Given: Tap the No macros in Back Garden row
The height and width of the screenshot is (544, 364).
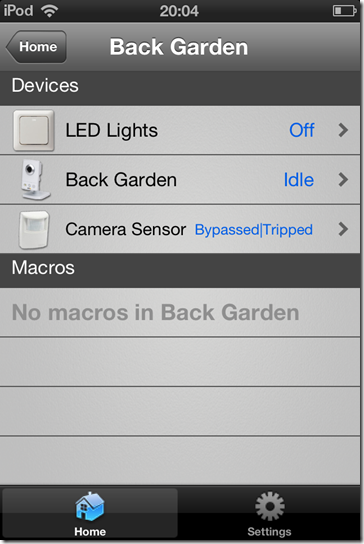Looking at the screenshot, I should tap(180, 312).
